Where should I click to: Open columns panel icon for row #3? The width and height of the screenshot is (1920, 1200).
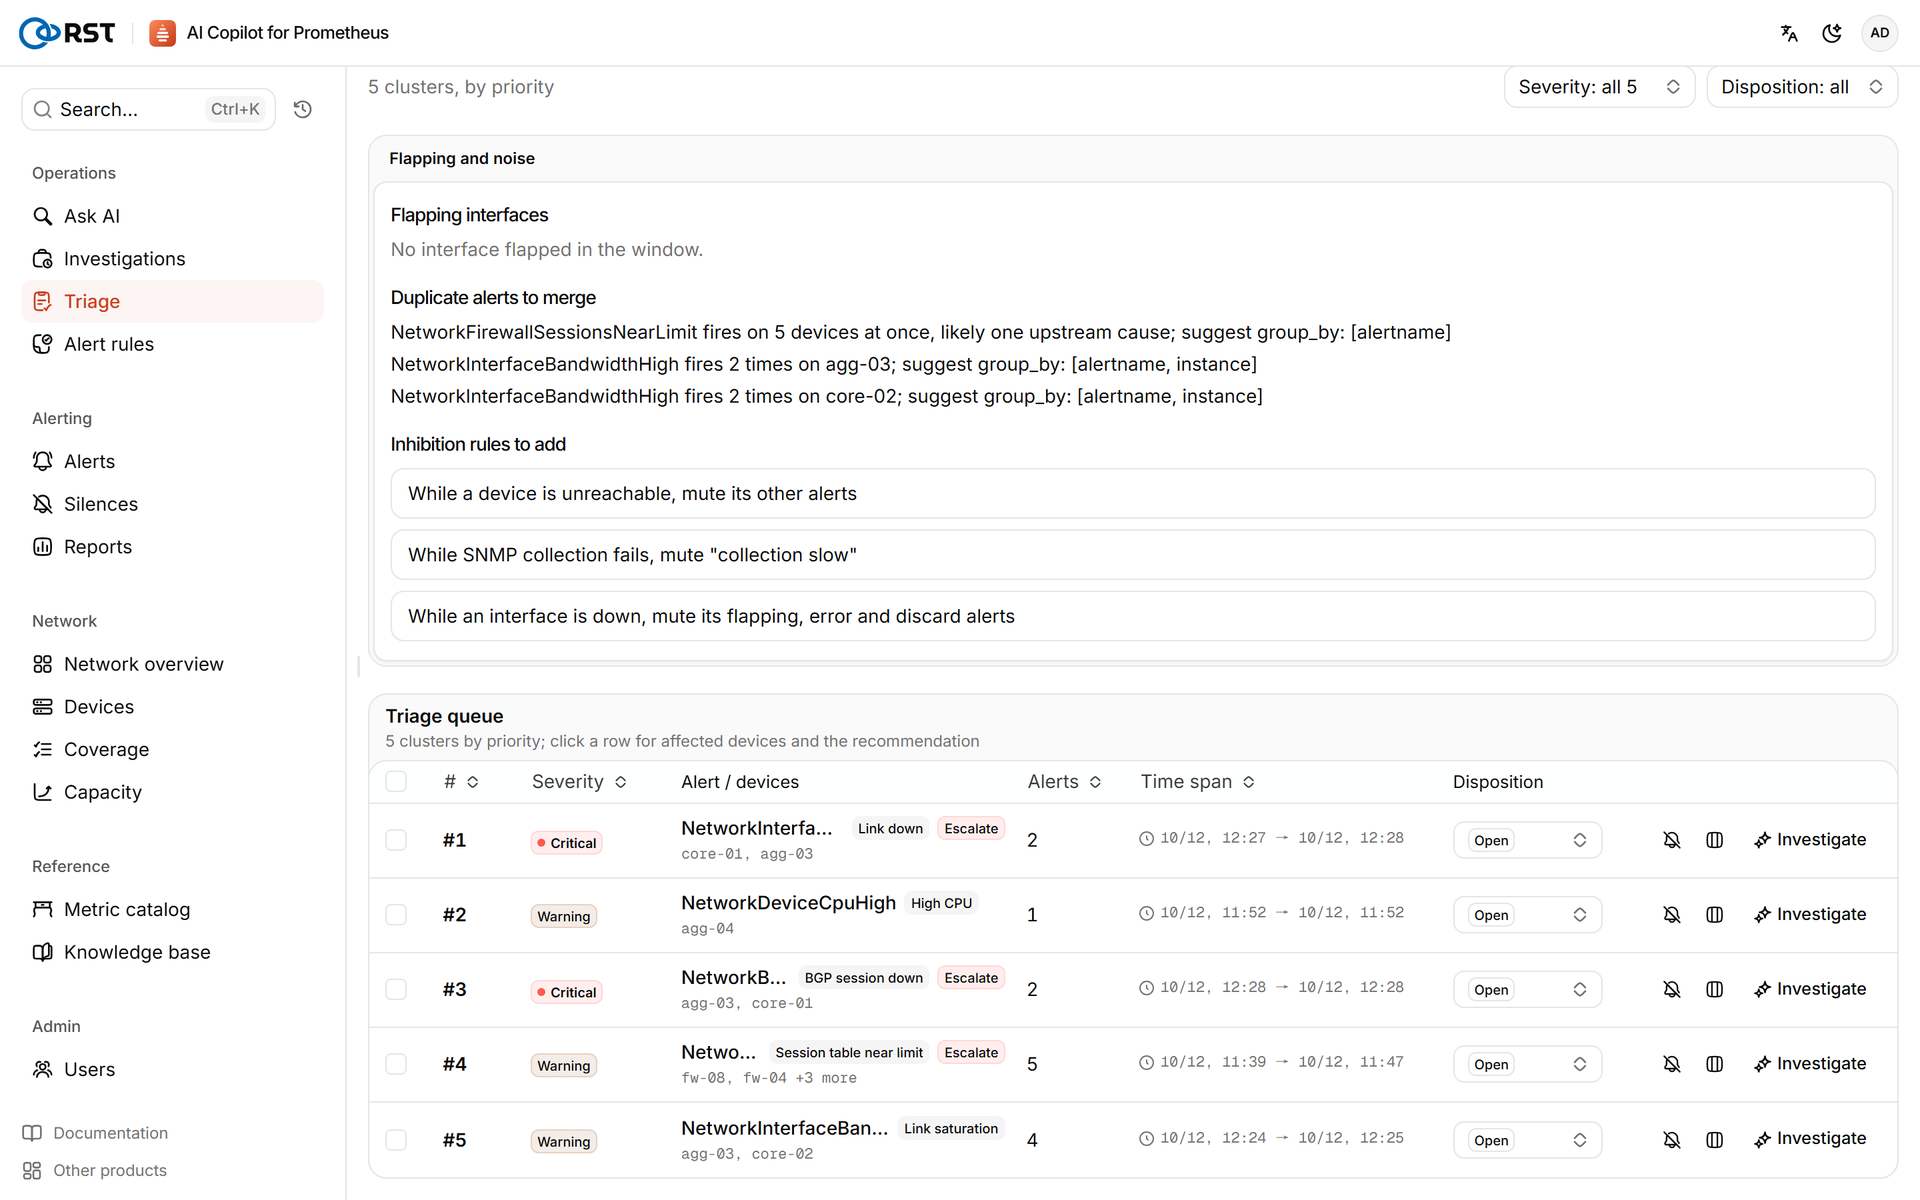(1714, 989)
